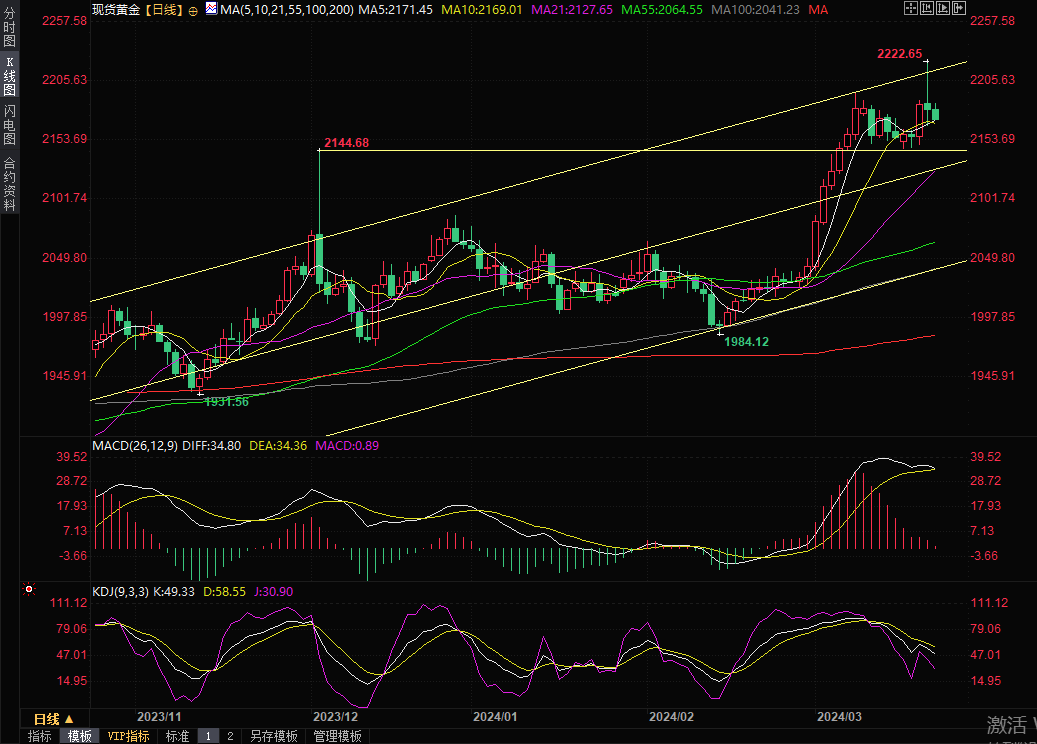The width and height of the screenshot is (1037, 744).
Task: Click the red KDJ panel marker icon
Action: [28, 591]
